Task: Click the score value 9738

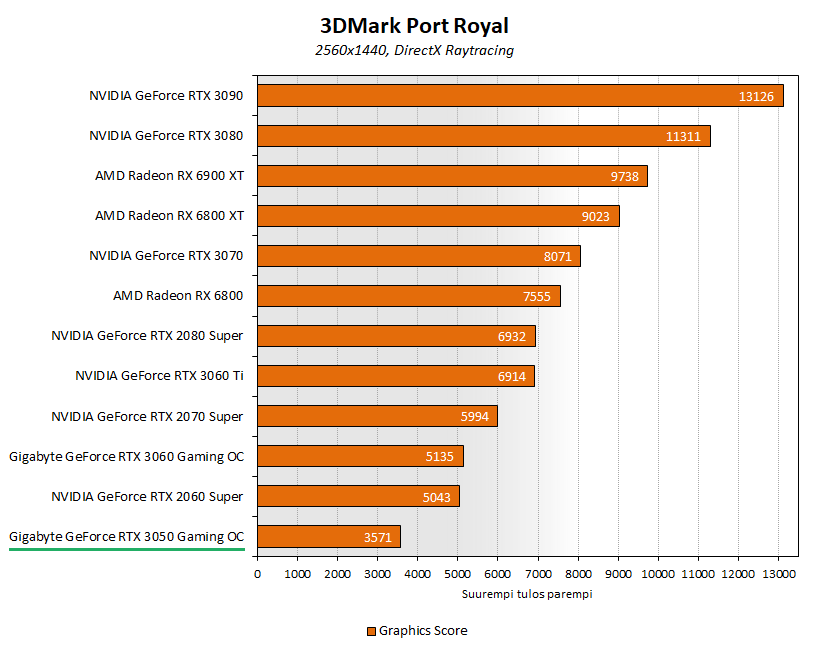Action: pyautogui.click(x=625, y=177)
